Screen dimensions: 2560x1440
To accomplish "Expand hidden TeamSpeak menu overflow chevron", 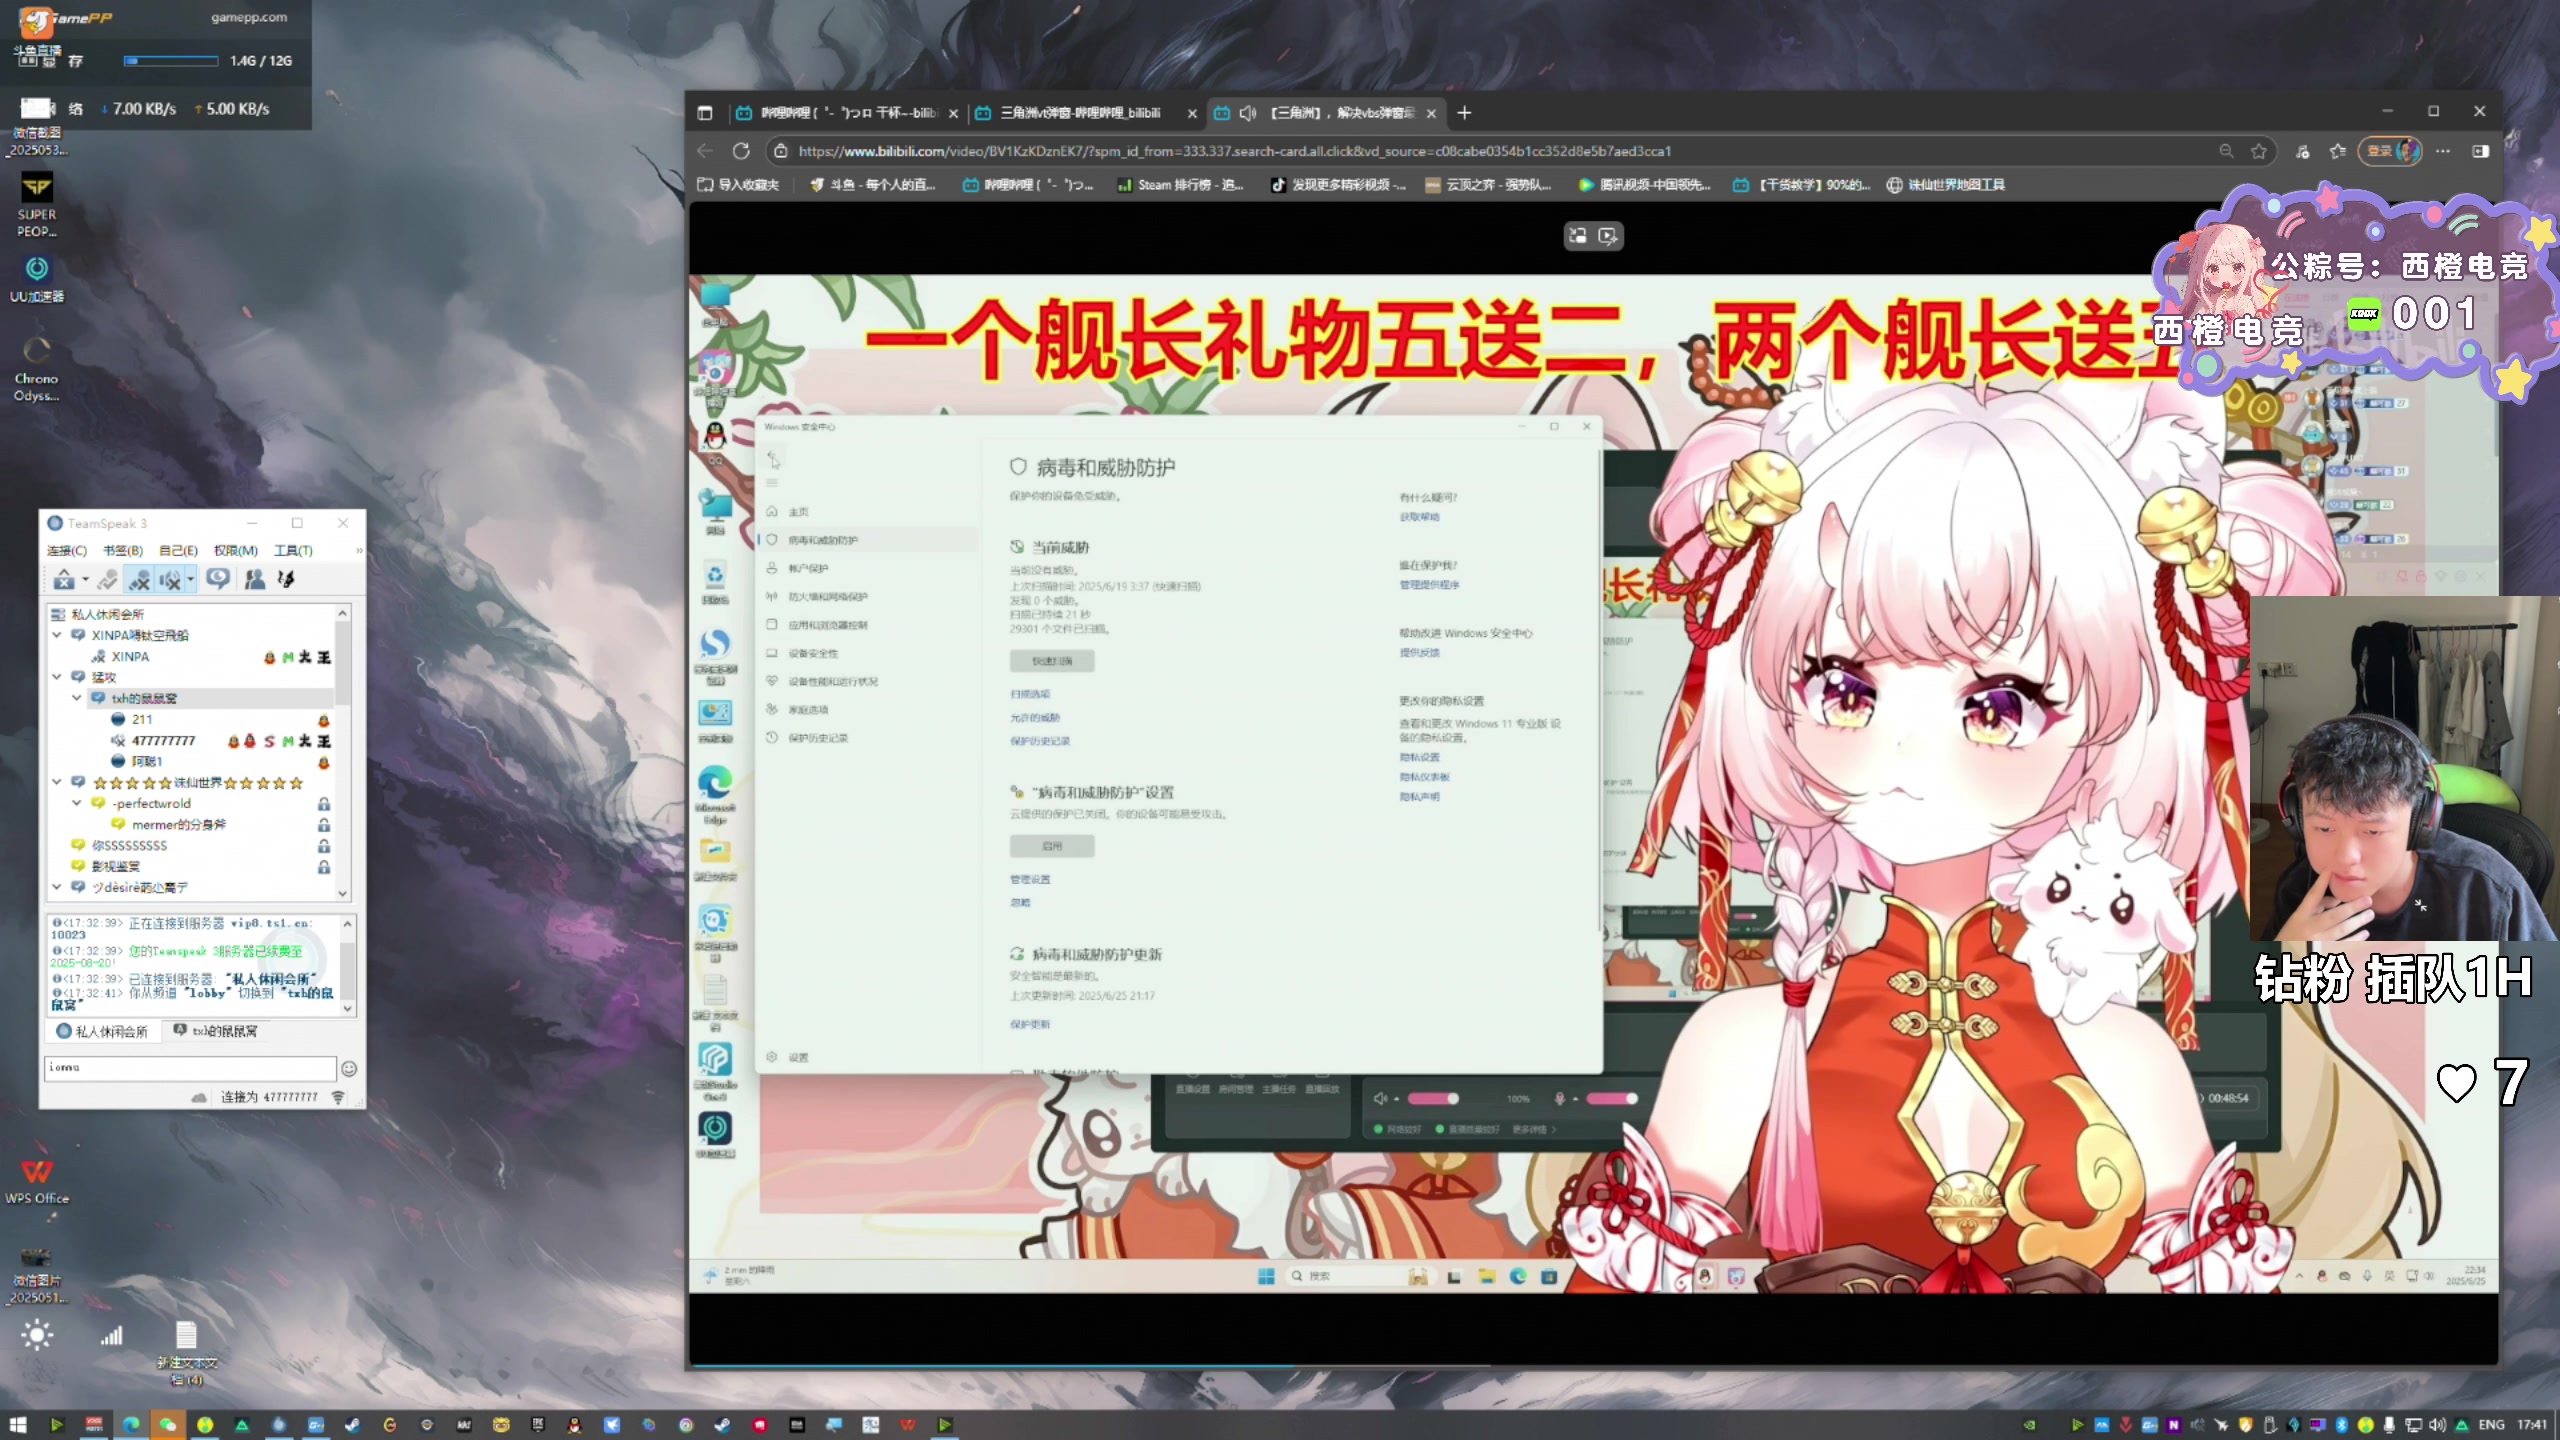I will tap(358, 551).
